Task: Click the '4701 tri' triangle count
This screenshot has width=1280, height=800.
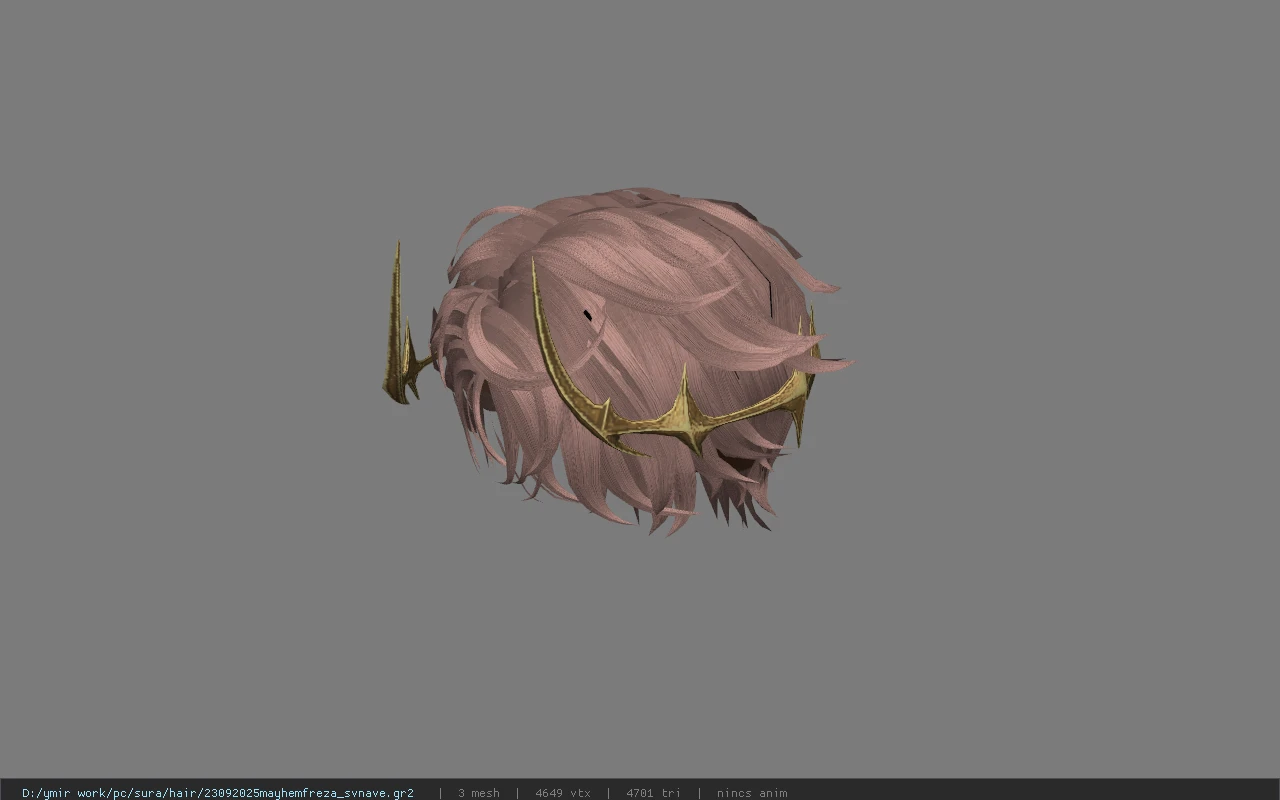Action: 653,793
